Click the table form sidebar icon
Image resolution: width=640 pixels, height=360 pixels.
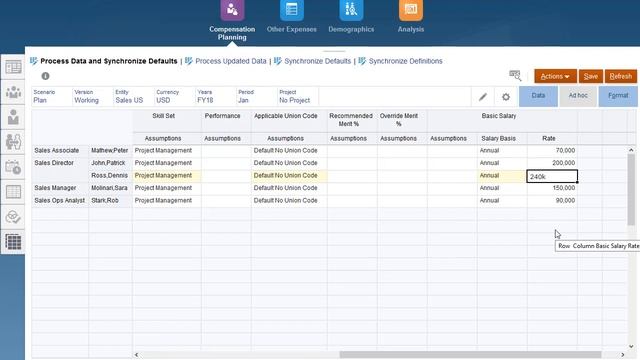point(13,192)
